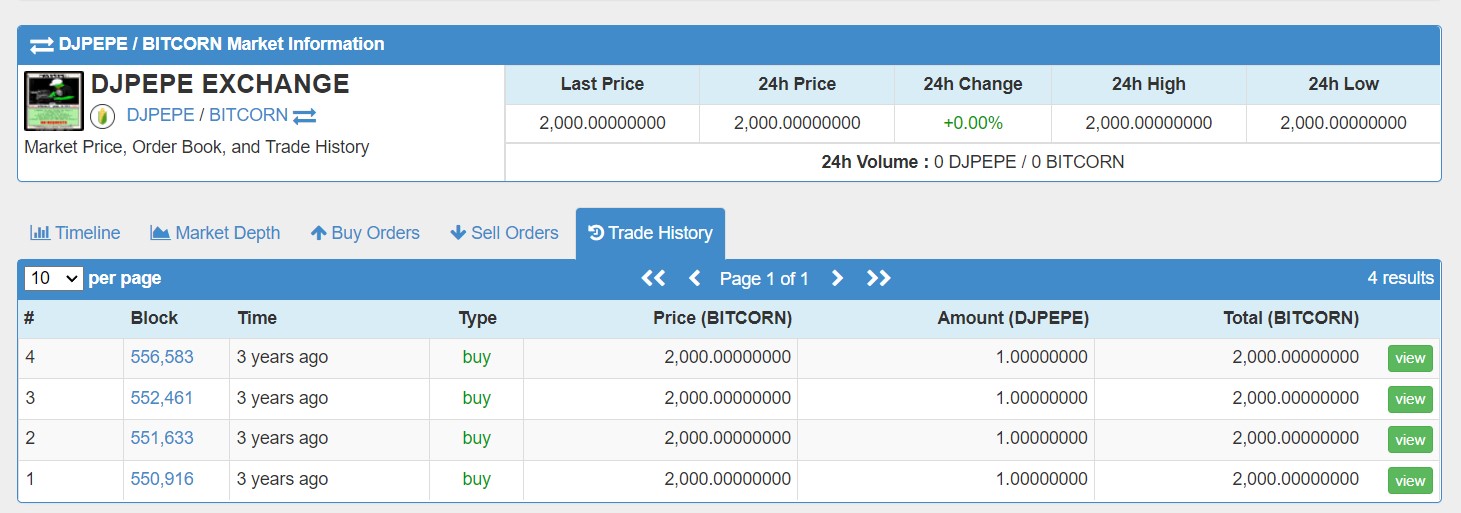Open block 550,916 link

(162, 479)
